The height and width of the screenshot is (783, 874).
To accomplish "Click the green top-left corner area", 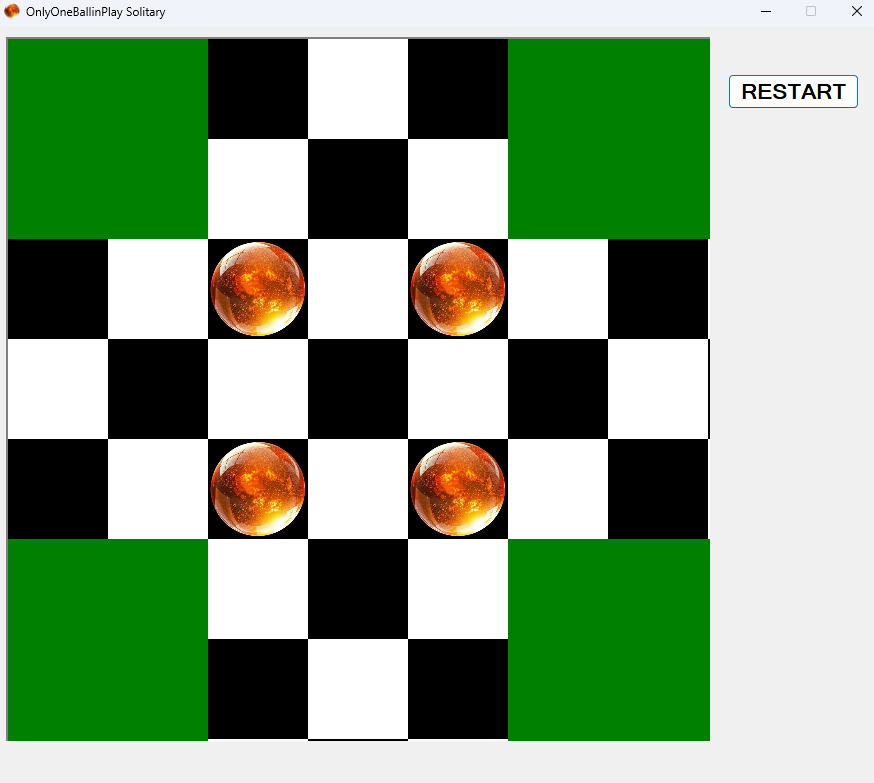I will pos(107,139).
